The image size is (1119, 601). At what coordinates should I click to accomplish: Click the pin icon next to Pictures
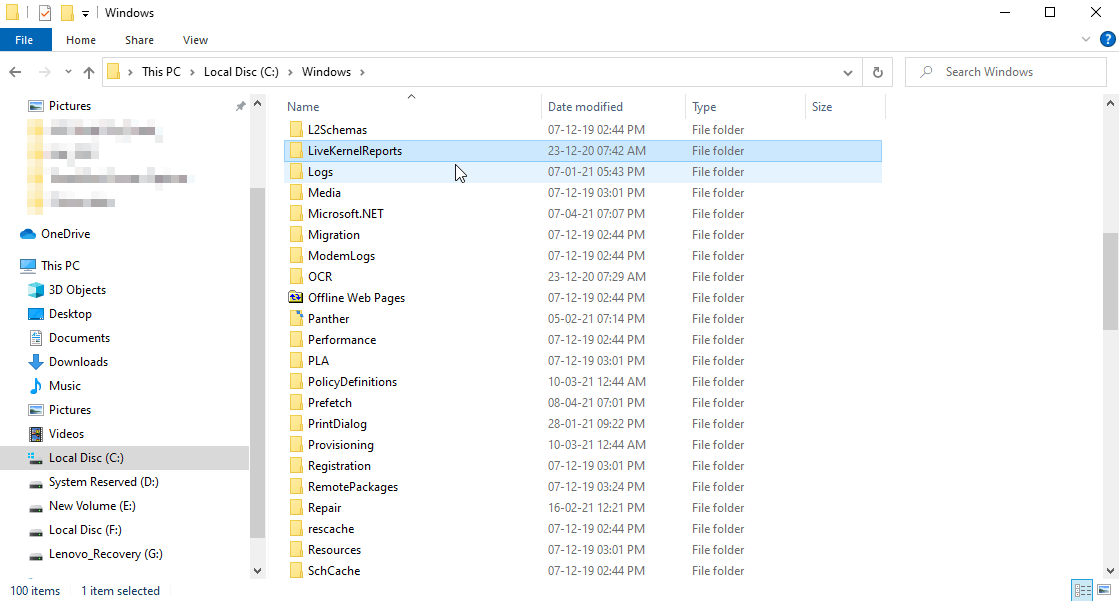click(x=240, y=105)
